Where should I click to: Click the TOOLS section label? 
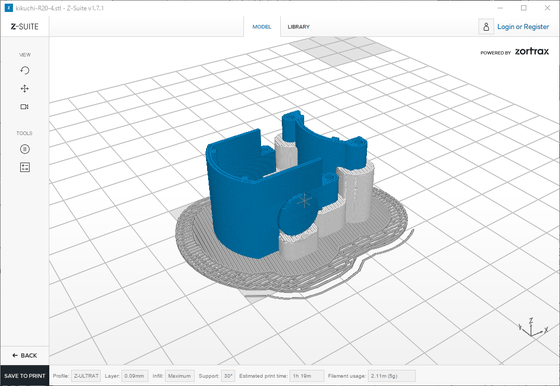click(24, 133)
